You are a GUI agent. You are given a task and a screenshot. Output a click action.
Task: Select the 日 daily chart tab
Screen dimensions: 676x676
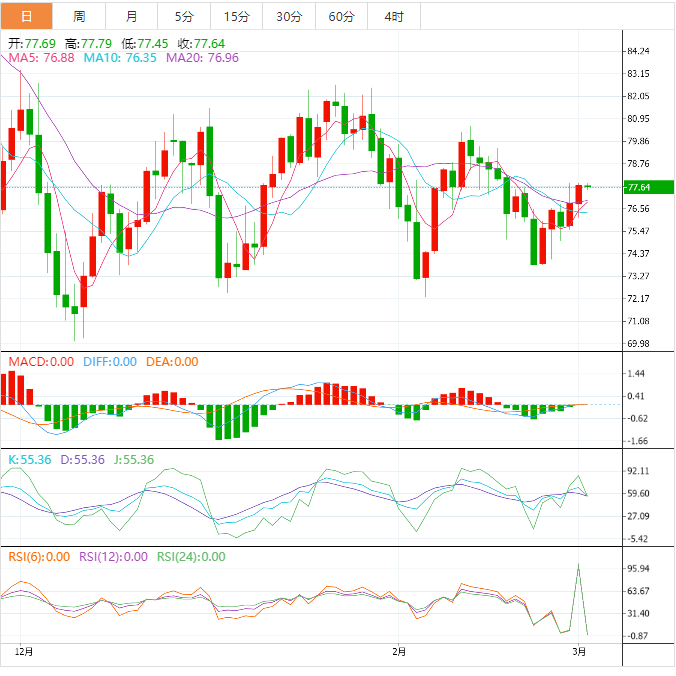coord(26,16)
